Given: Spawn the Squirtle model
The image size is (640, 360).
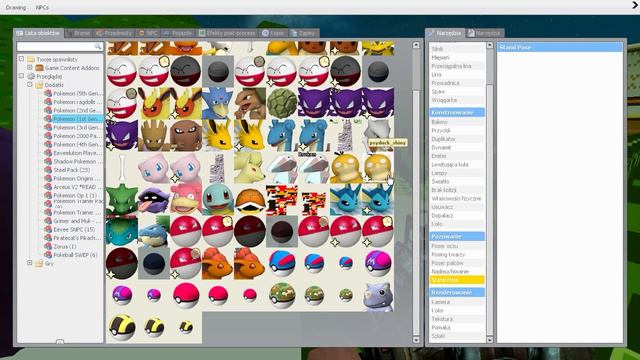Looking at the screenshot, I should [218, 200].
